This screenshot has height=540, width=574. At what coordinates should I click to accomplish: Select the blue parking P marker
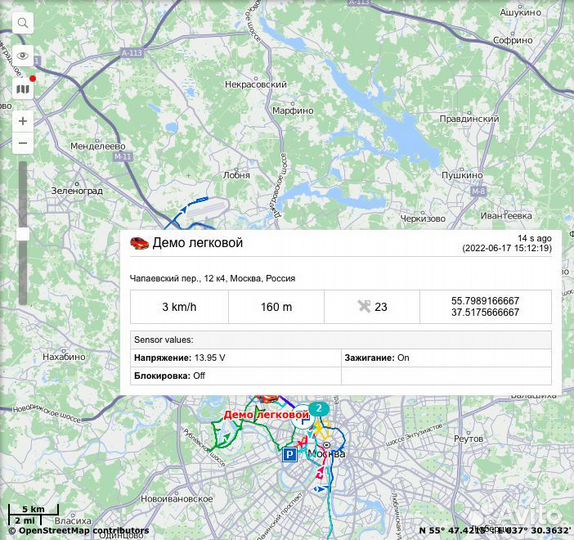click(290, 455)
